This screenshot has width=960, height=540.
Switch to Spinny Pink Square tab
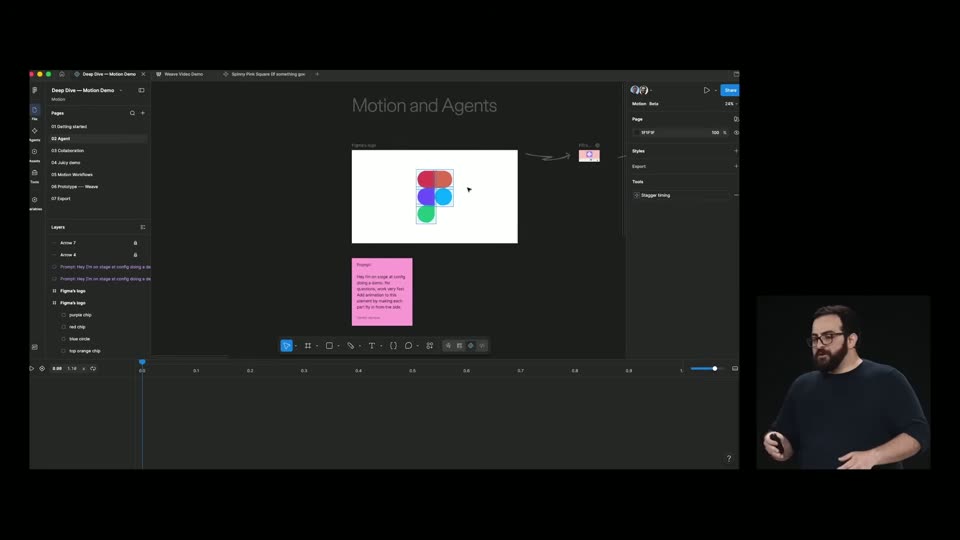tap(264, 74)
